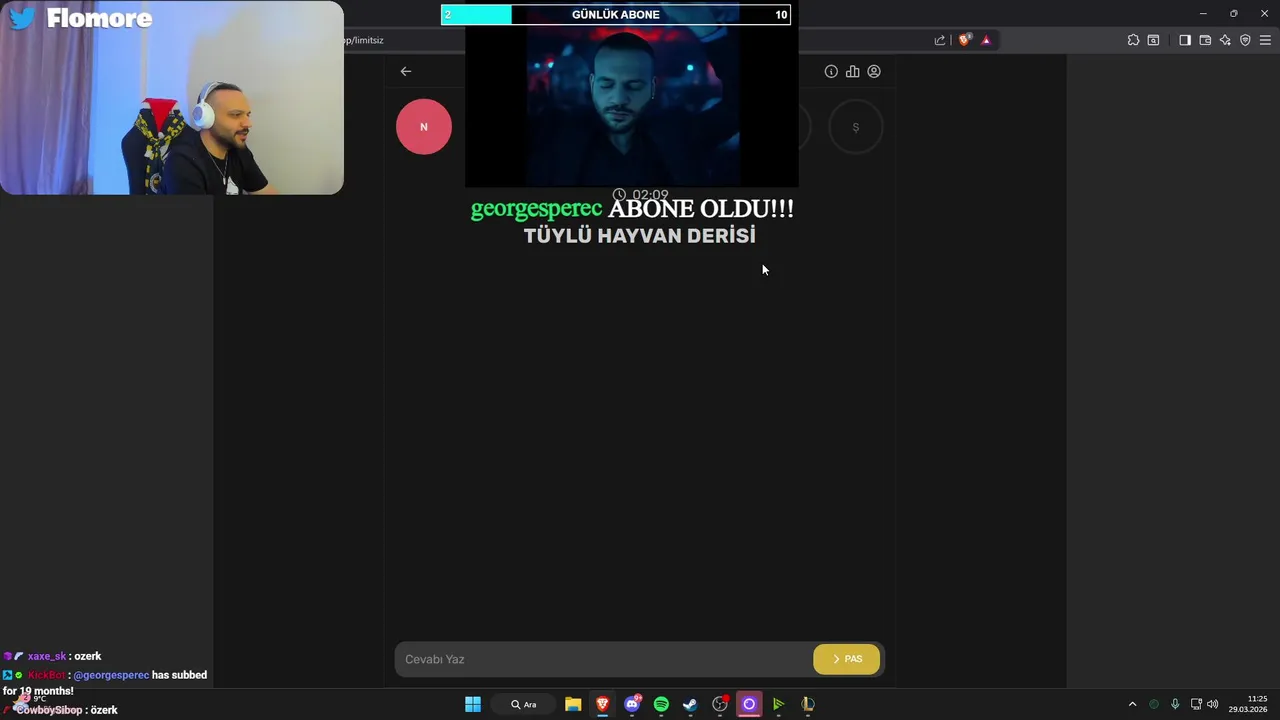Open the tab search icon
This screenshot has height=720, width=1280.
pos(1153,40)
